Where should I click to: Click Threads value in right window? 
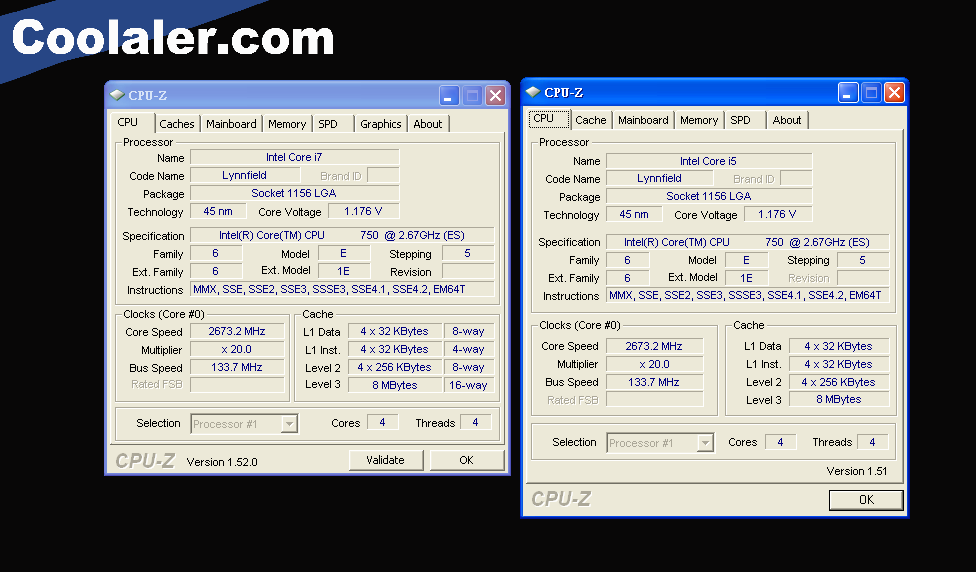tap(872, 442)
